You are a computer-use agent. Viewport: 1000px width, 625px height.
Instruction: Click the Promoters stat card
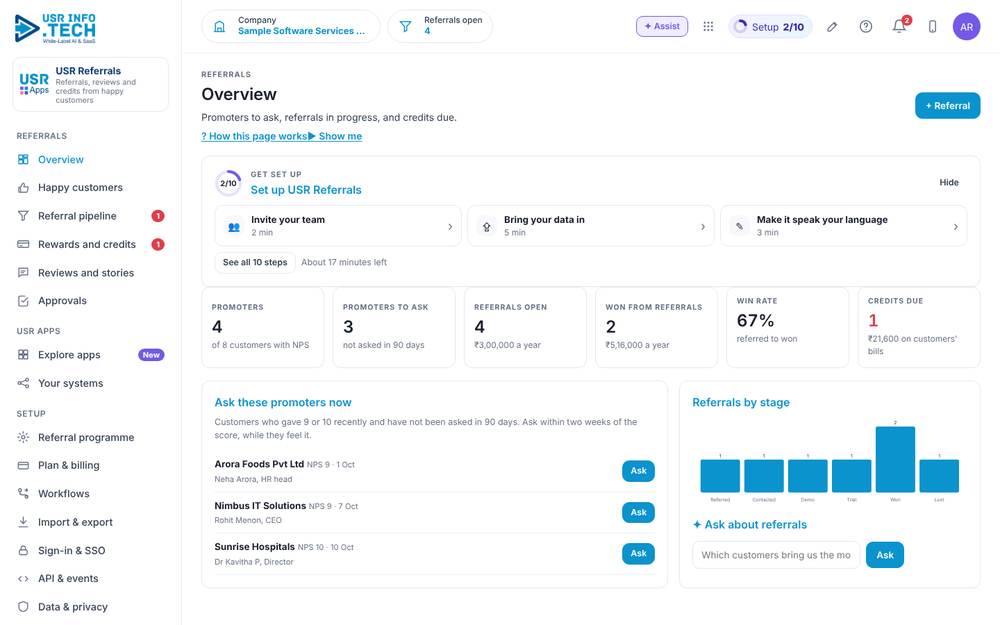point(263,327)
